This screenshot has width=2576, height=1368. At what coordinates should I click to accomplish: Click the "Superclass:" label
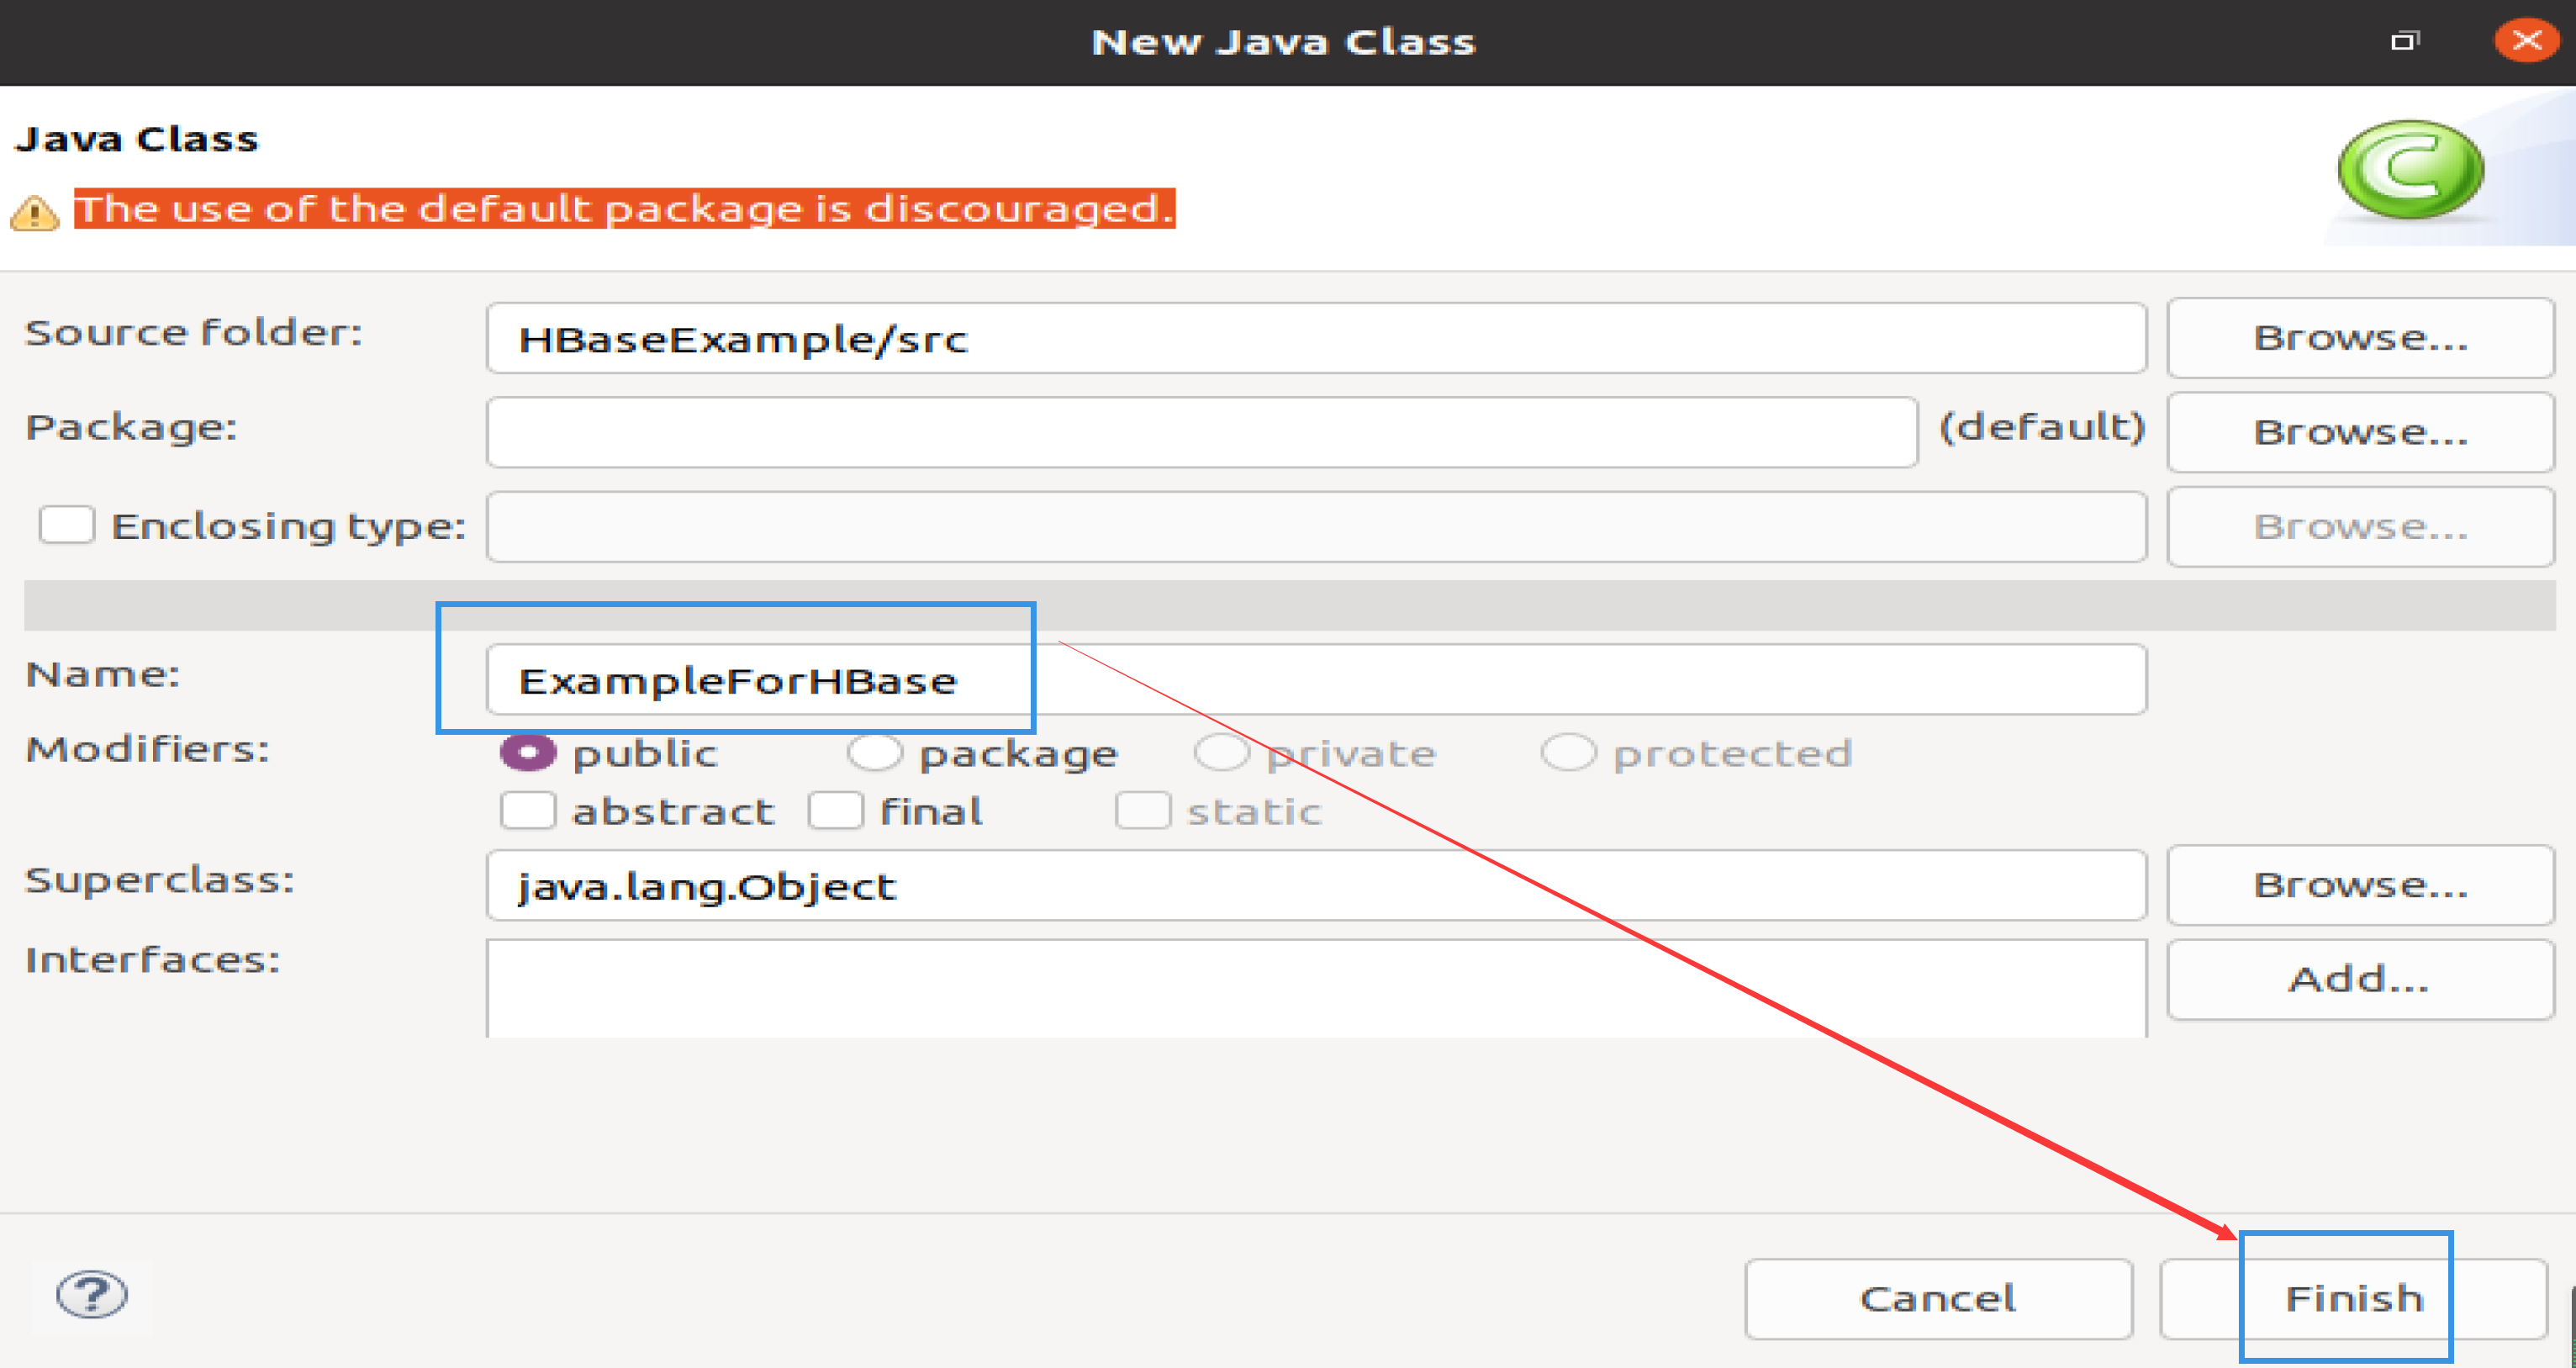pyautogui.click(x=160, y=880)
